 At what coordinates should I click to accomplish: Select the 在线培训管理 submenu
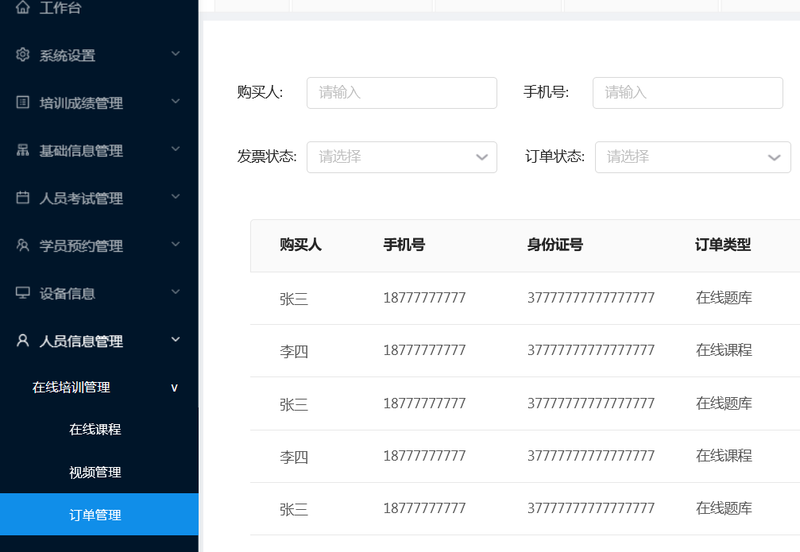tap(71, 387)
